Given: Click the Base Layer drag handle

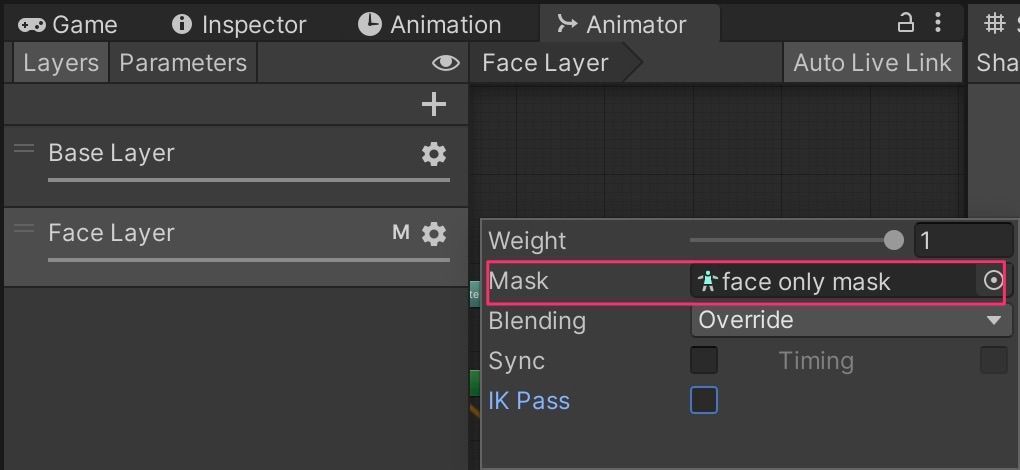Looking at the screenshot, I should (x=24, y=148).
